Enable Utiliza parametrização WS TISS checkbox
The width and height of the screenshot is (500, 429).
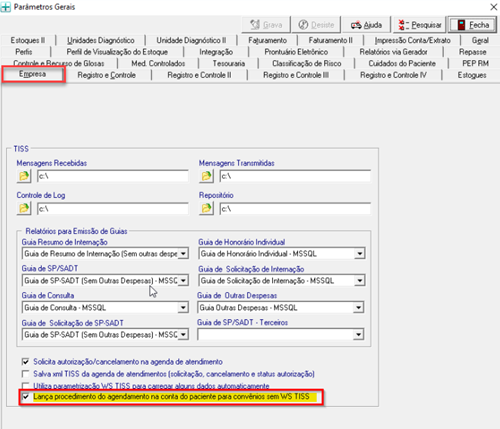coord(25,386)
